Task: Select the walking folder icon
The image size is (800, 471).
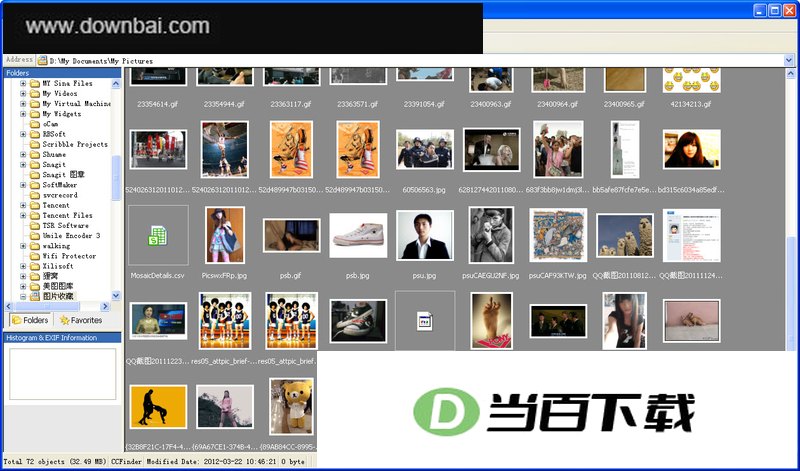Action: click(x=35, y=246)
